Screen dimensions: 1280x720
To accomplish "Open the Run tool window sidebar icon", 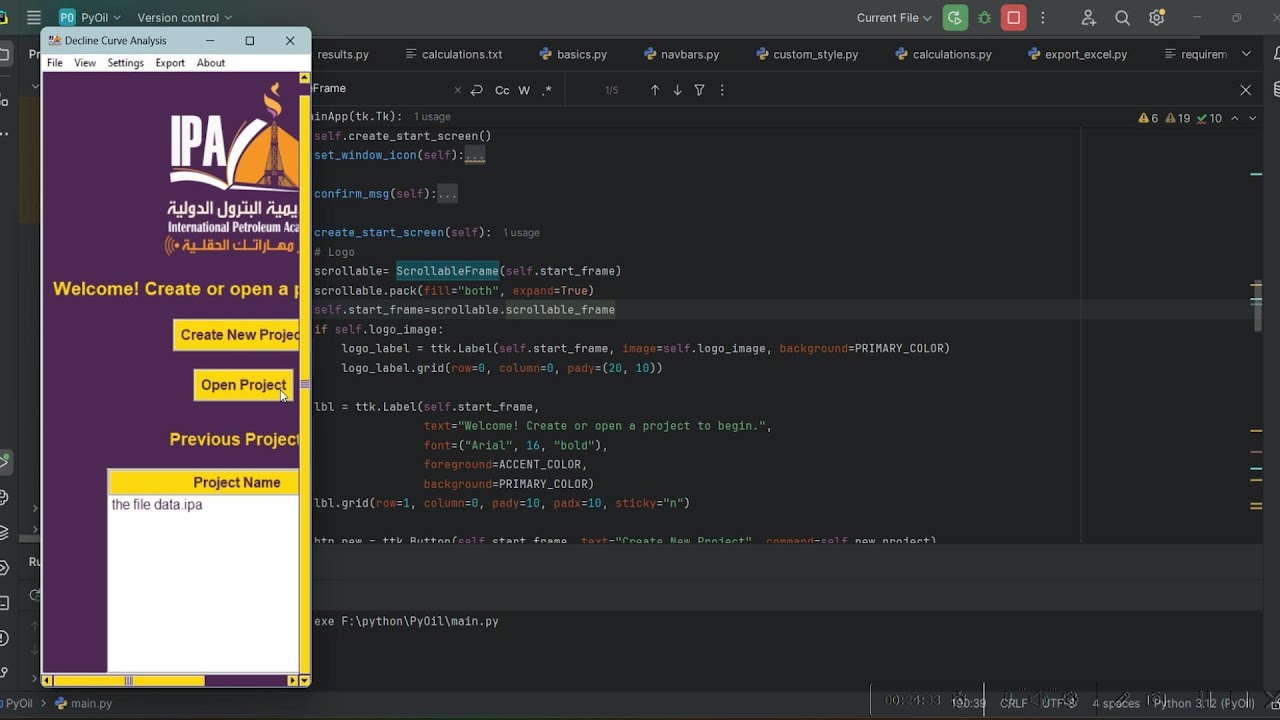I will (x=5, y=461).
